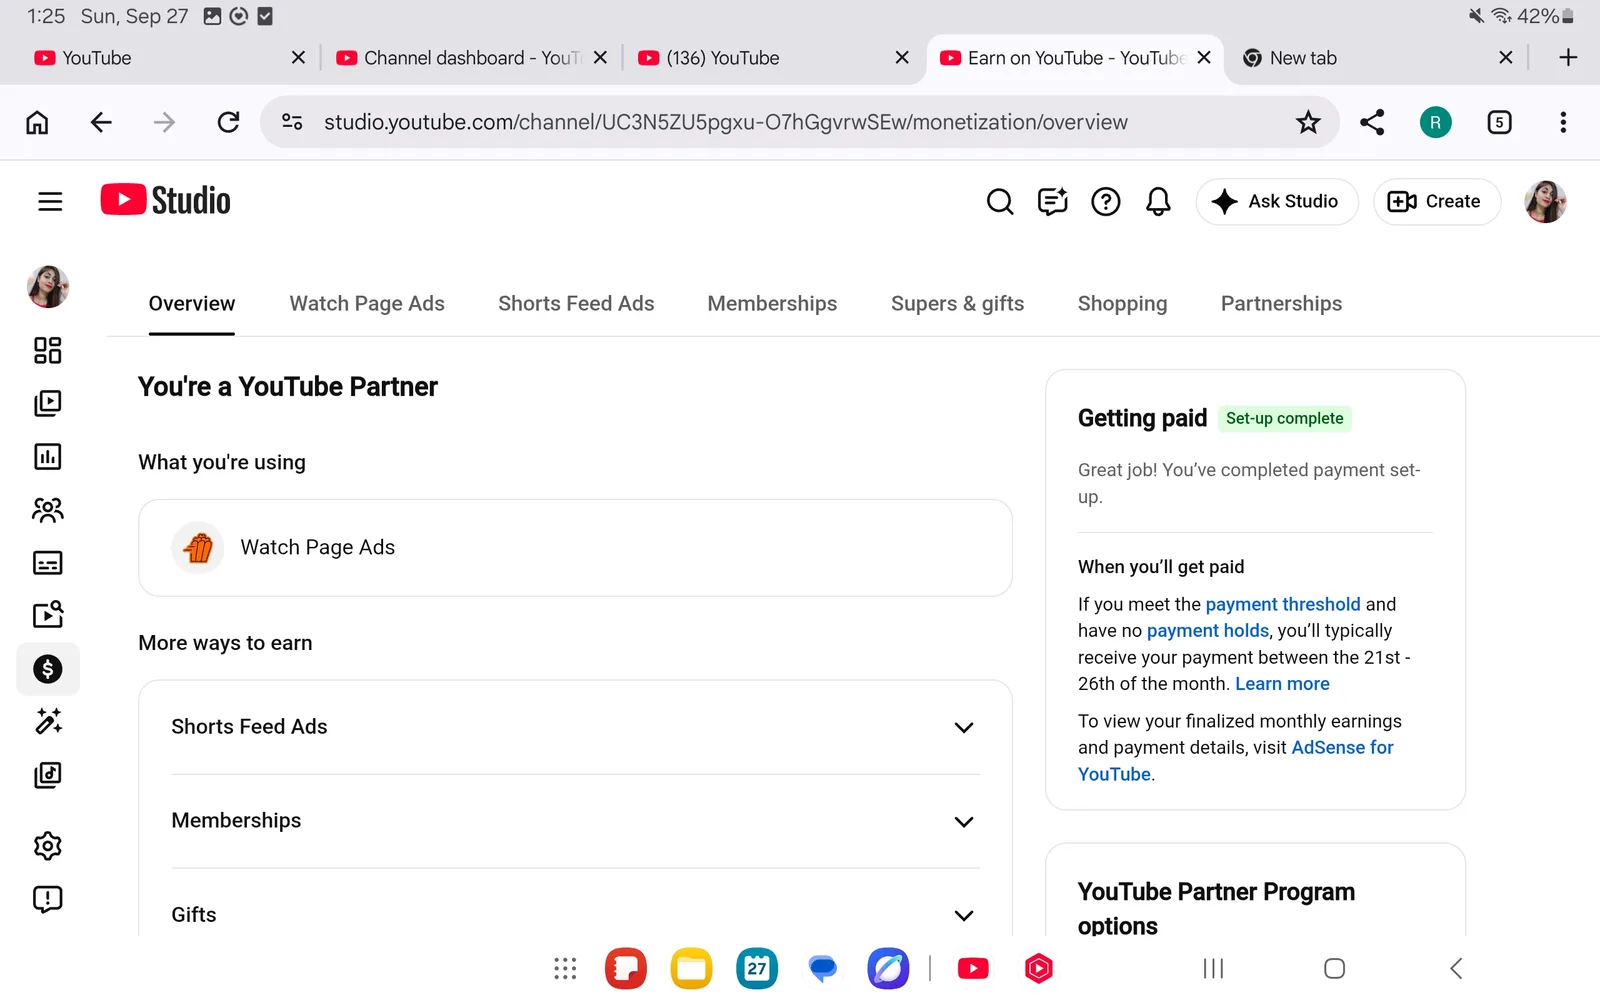
Task: Tap the Android home navigation button
Action: 1334,968
